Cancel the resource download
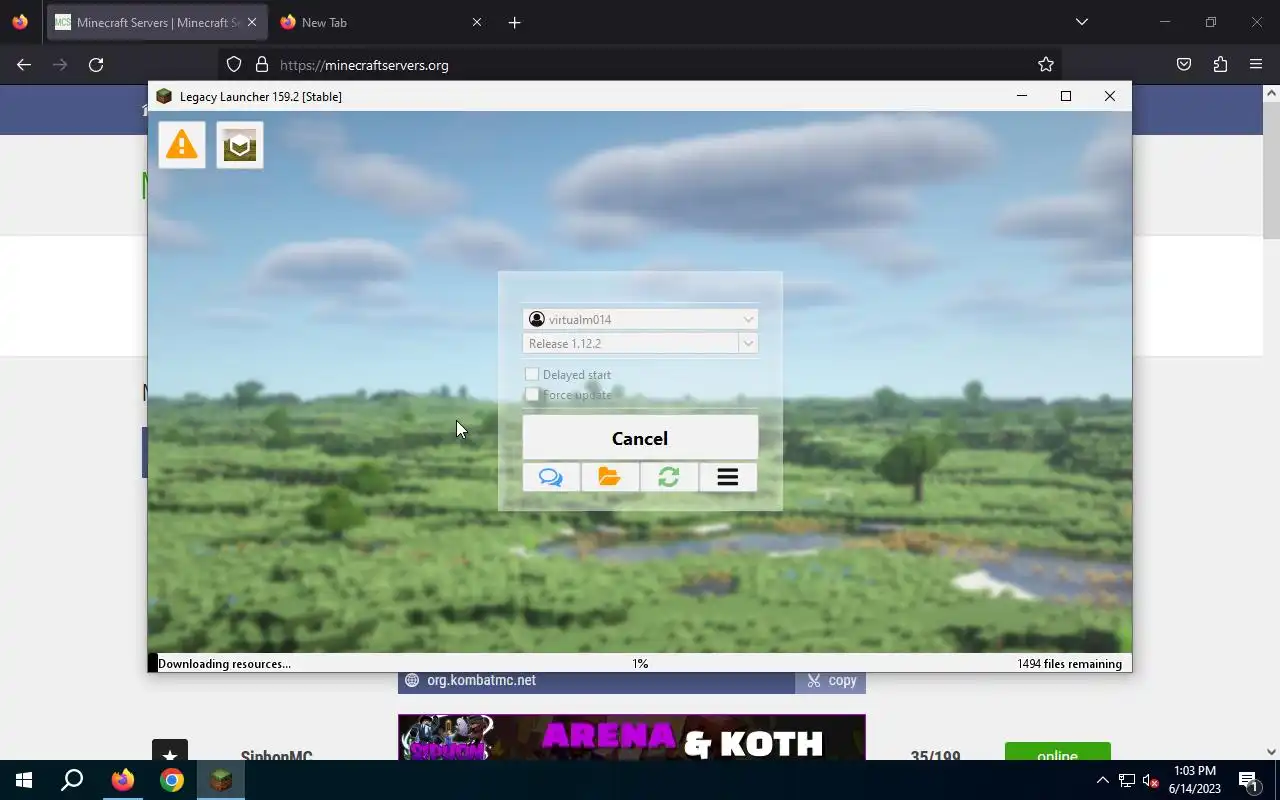Screen dimensions: 1280x800 [x=640, y=438]
